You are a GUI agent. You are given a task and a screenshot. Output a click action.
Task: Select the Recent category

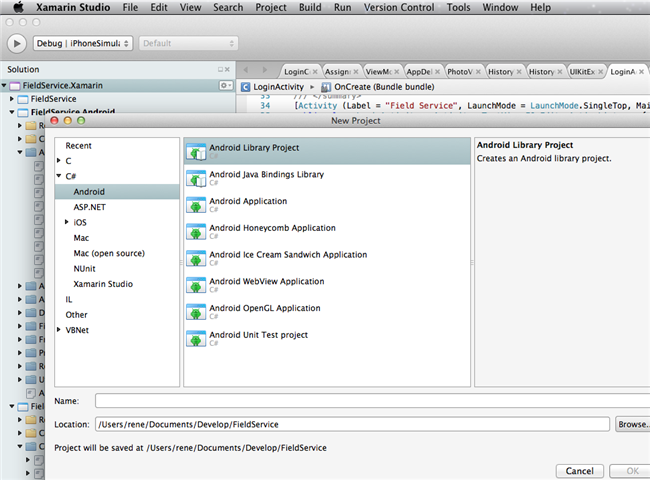tap(117, 145)
